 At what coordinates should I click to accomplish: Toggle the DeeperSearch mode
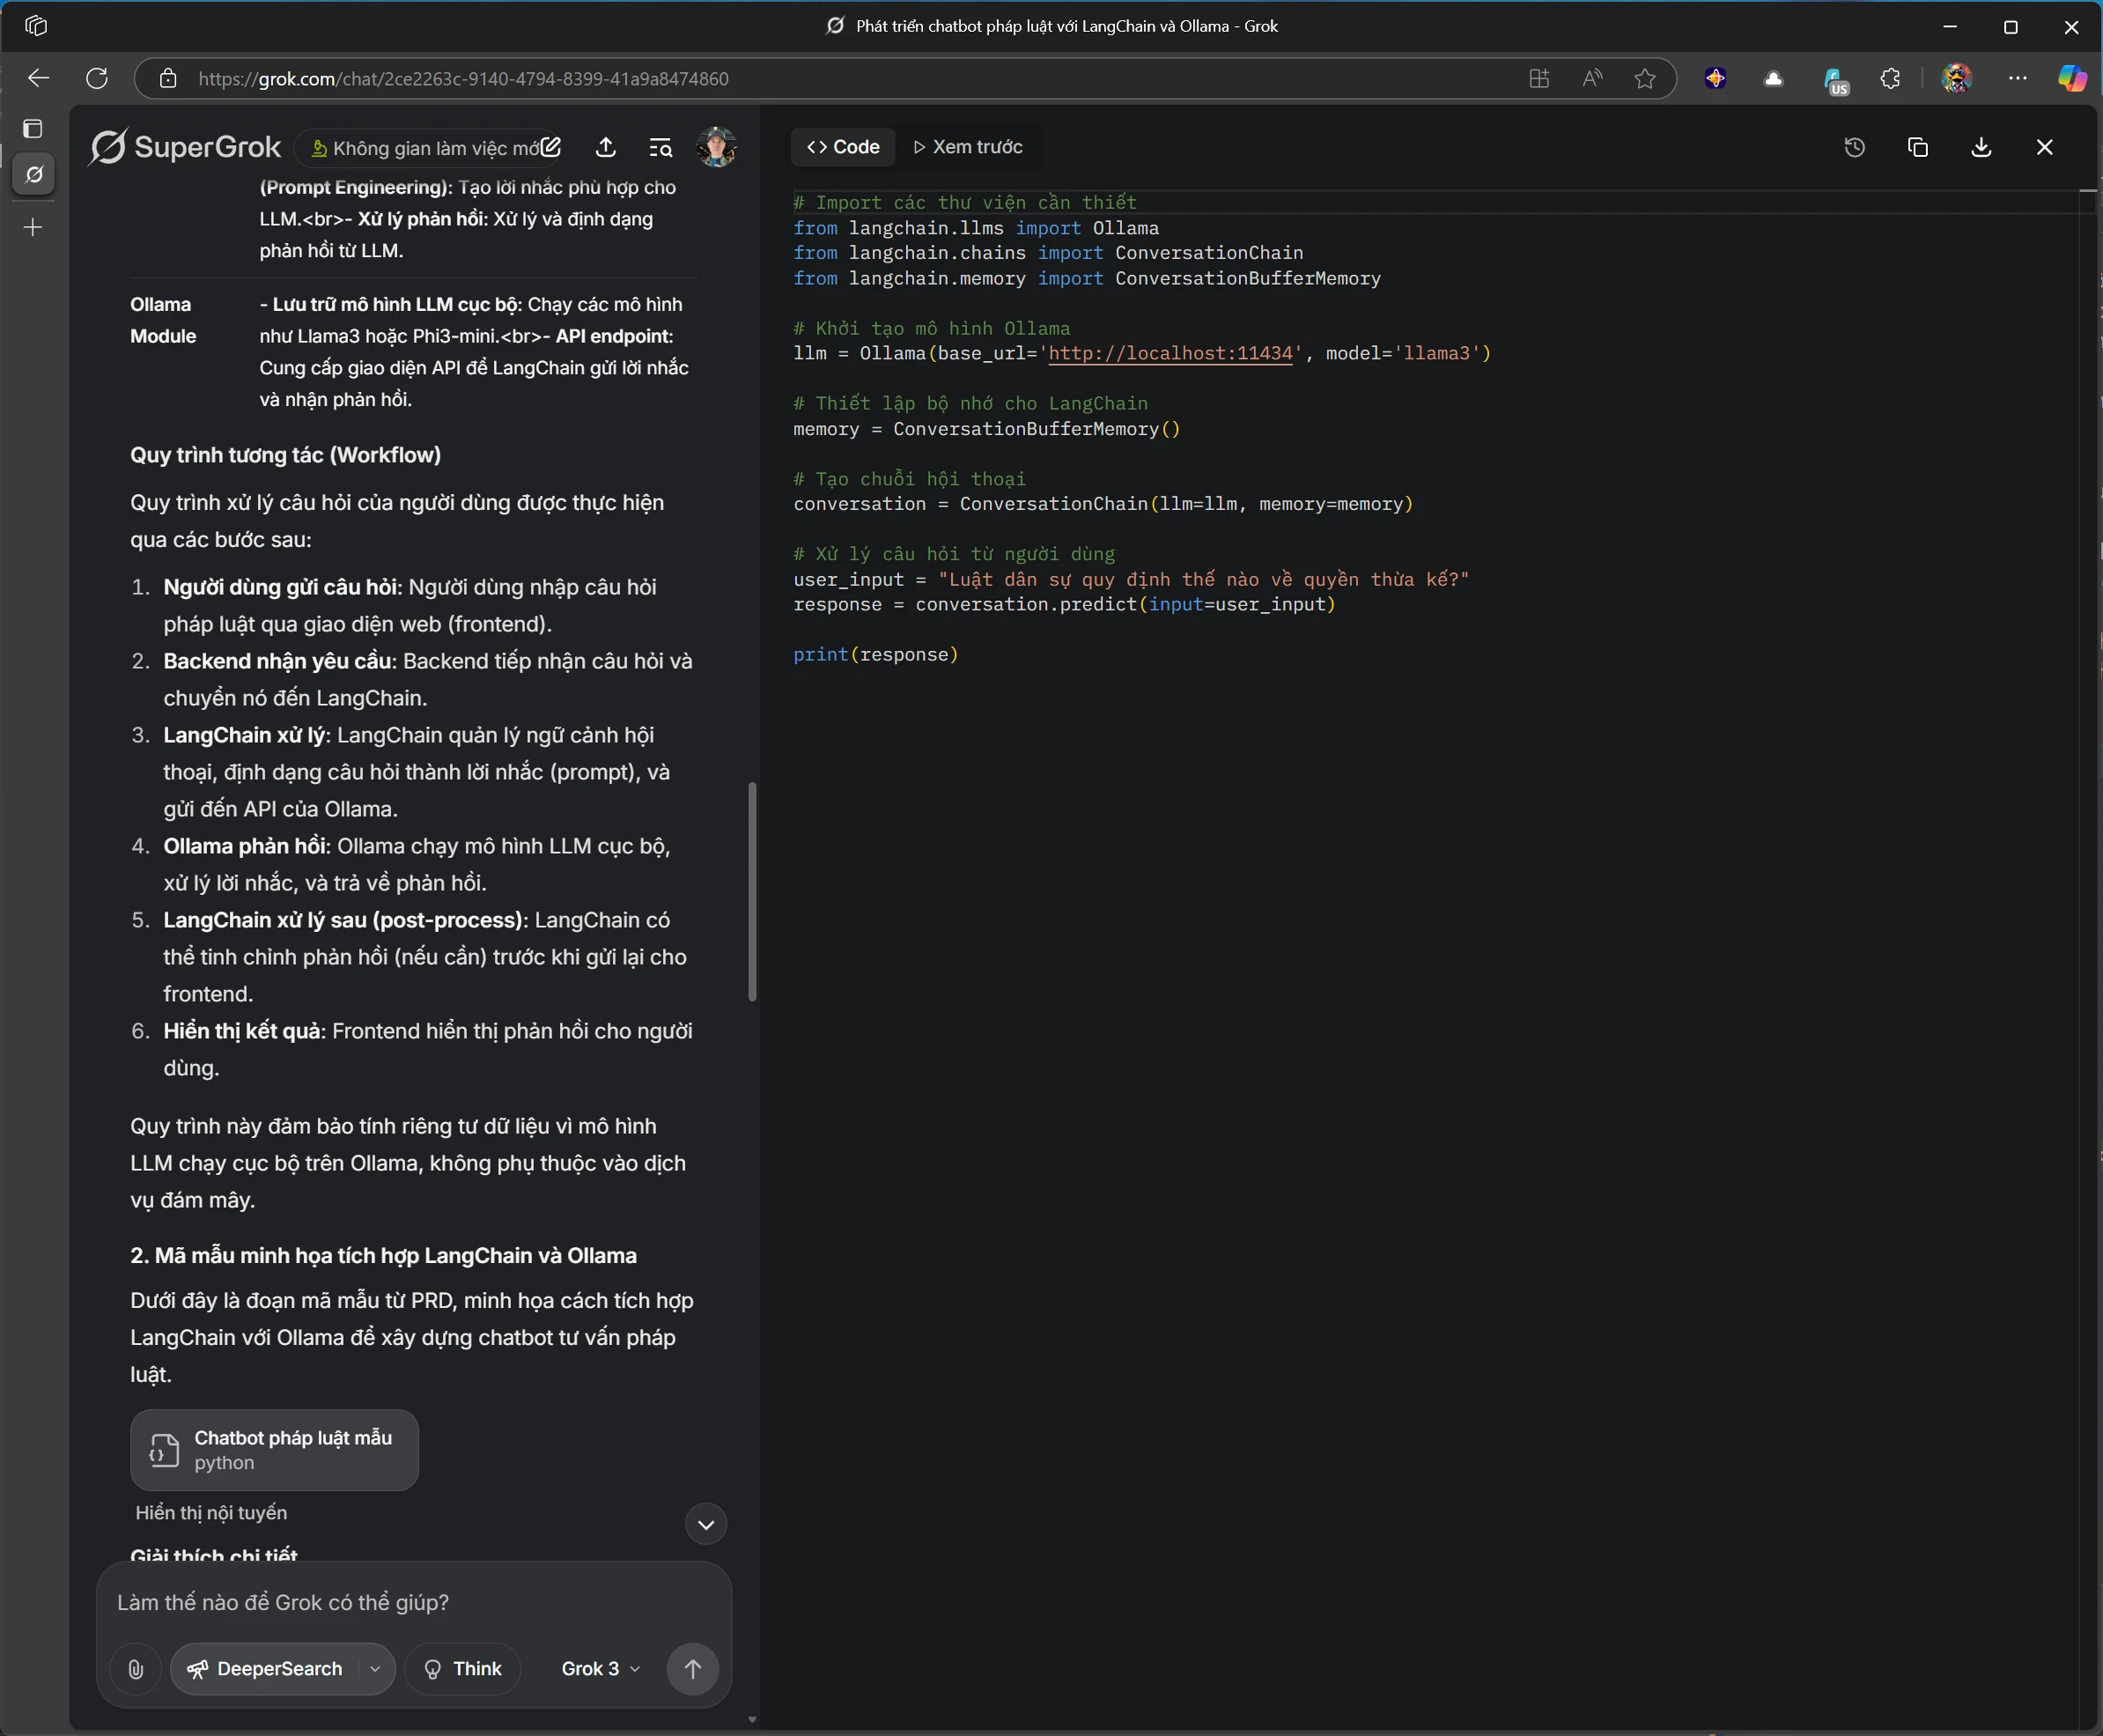tap(266, 1668)
